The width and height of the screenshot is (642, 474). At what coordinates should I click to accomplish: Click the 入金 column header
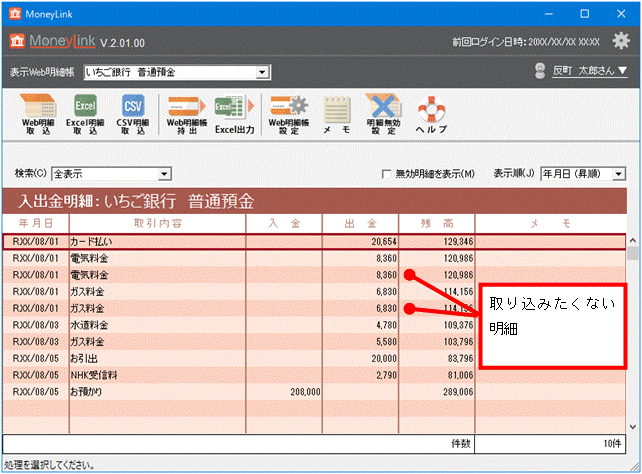click(284, 223)
